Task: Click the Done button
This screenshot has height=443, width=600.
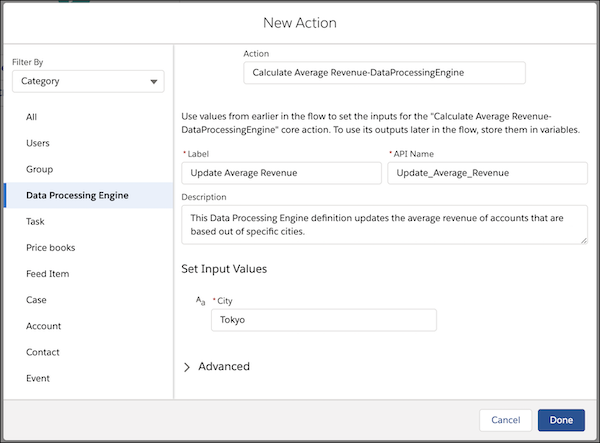Action: (561, 420)
